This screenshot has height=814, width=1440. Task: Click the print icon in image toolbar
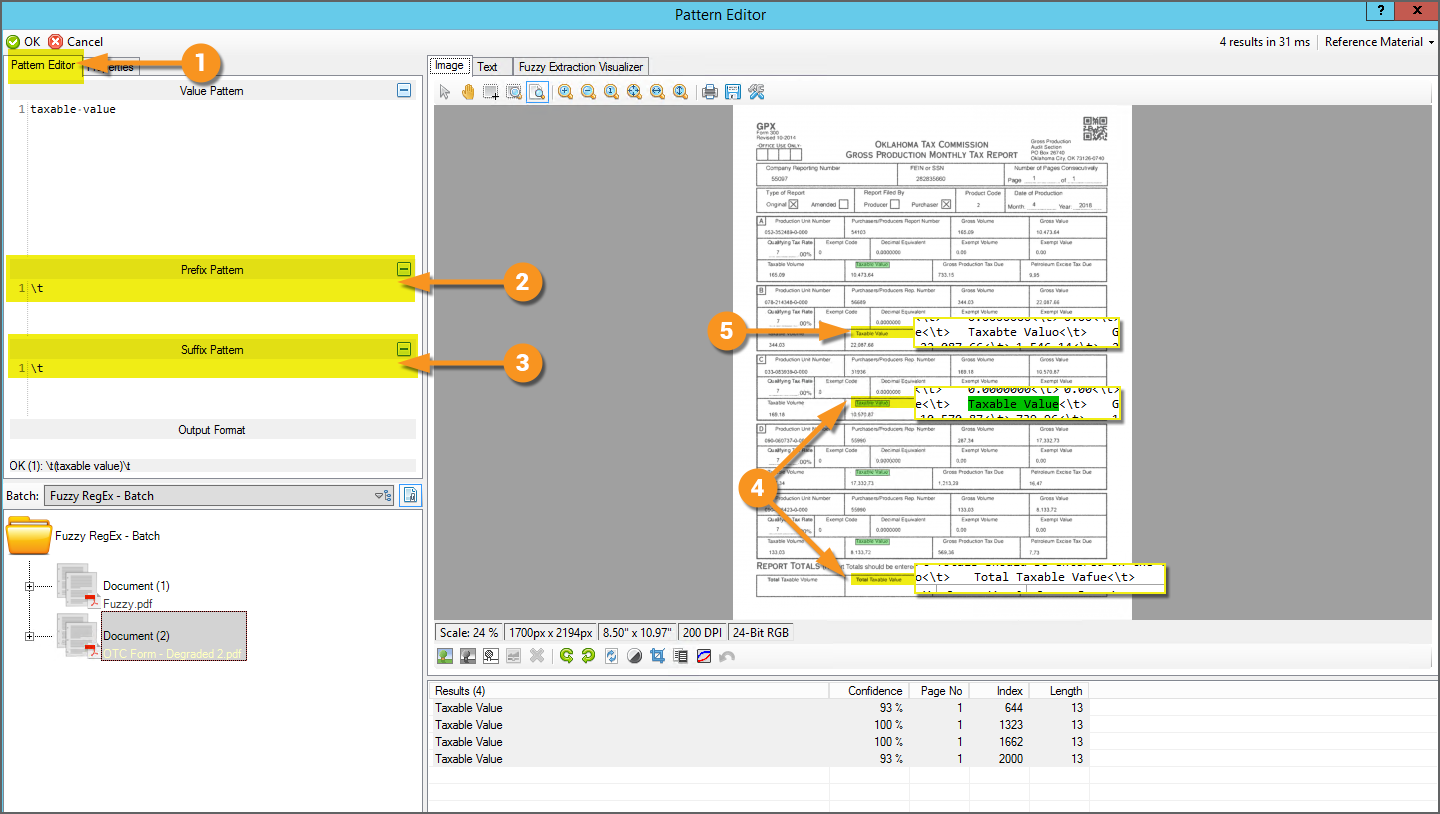(x=710, y=92)
